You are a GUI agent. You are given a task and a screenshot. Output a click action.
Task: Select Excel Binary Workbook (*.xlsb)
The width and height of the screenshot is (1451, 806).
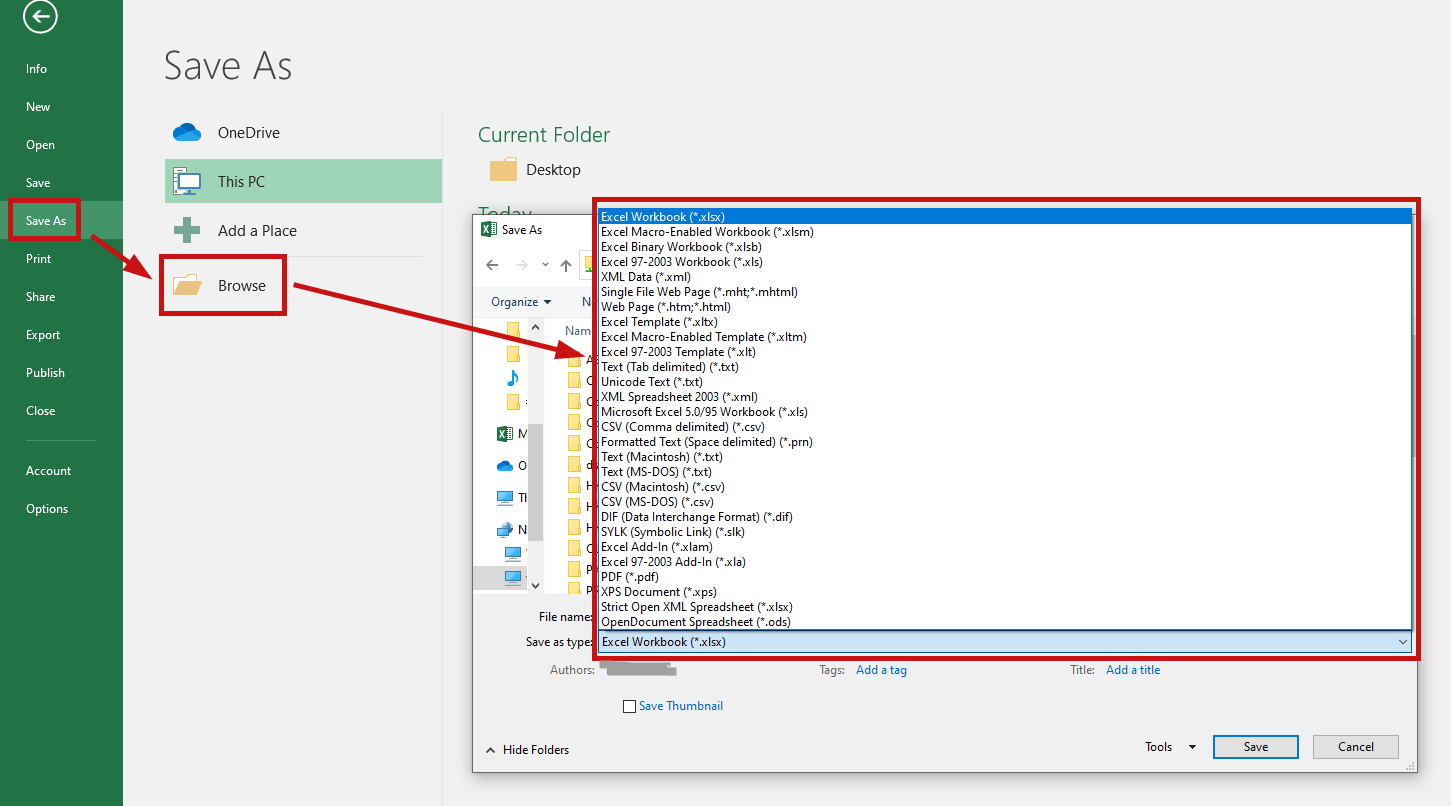tap(1005, 247)
